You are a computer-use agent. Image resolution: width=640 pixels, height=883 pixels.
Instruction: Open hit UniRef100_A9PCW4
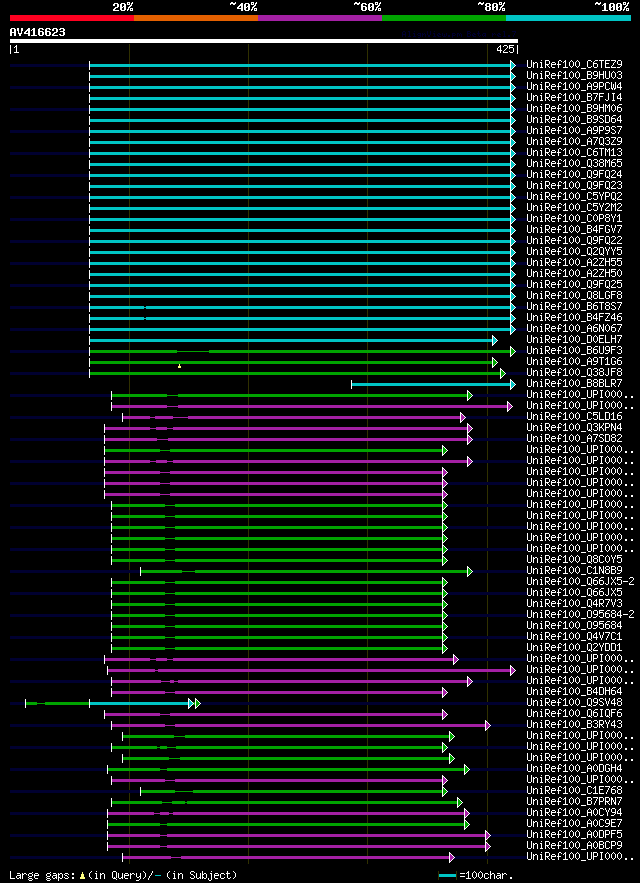(x=574, y=86)
